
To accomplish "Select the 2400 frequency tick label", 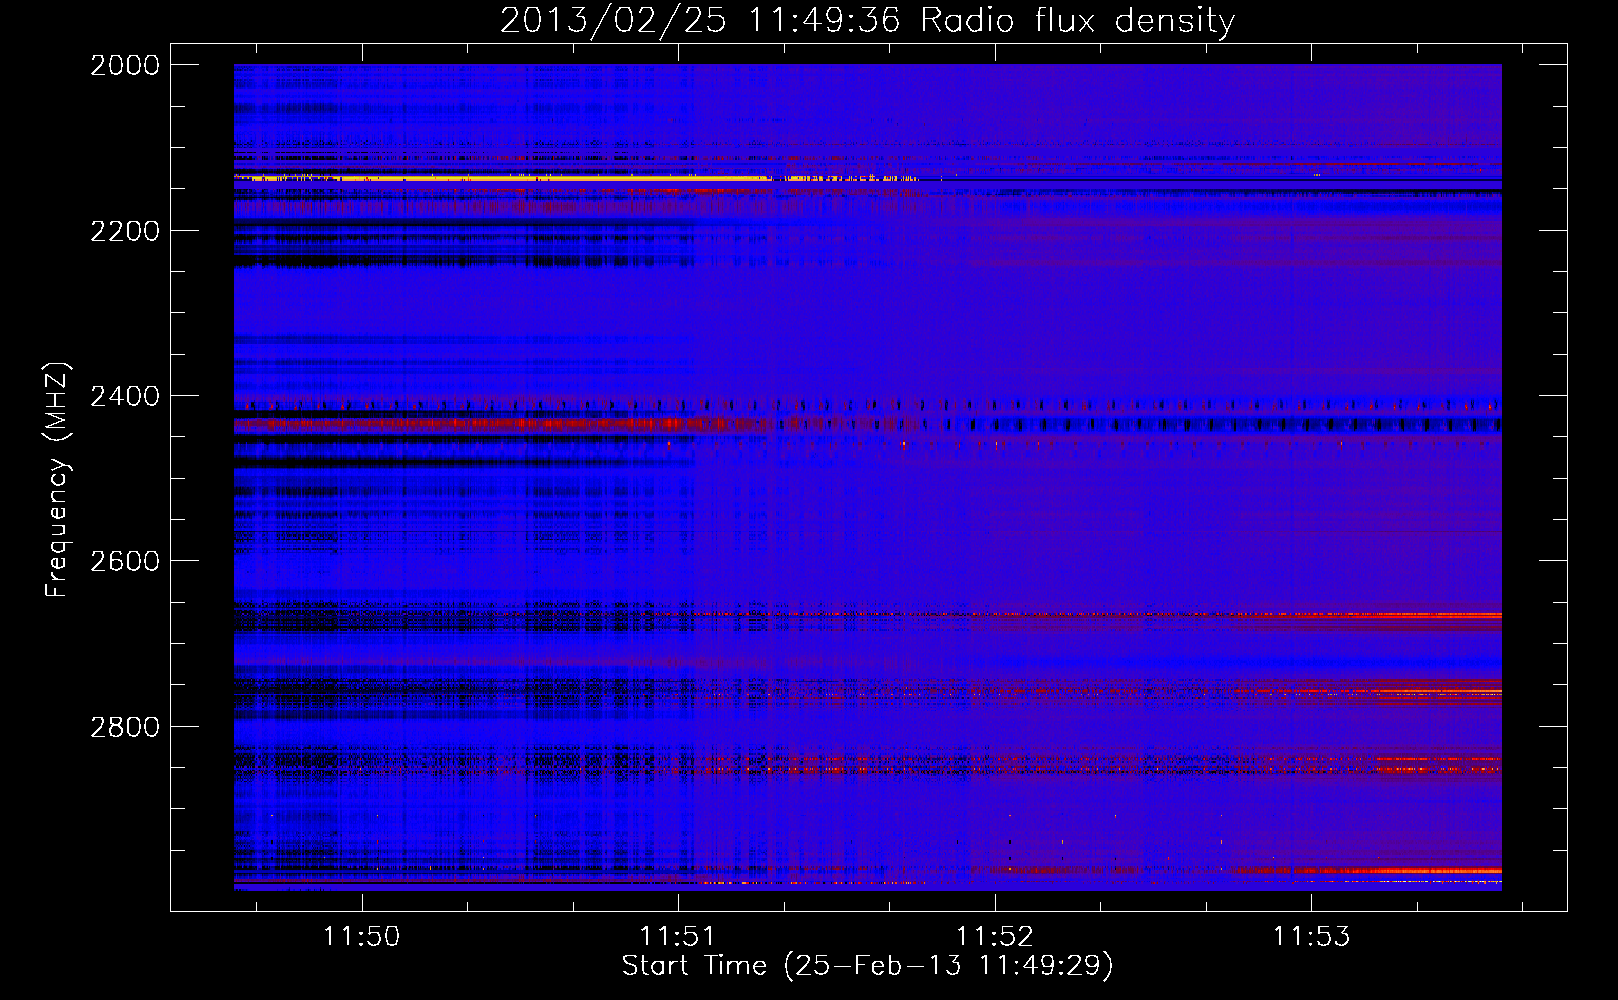I will pyautogui.click(x=125, y=396).
